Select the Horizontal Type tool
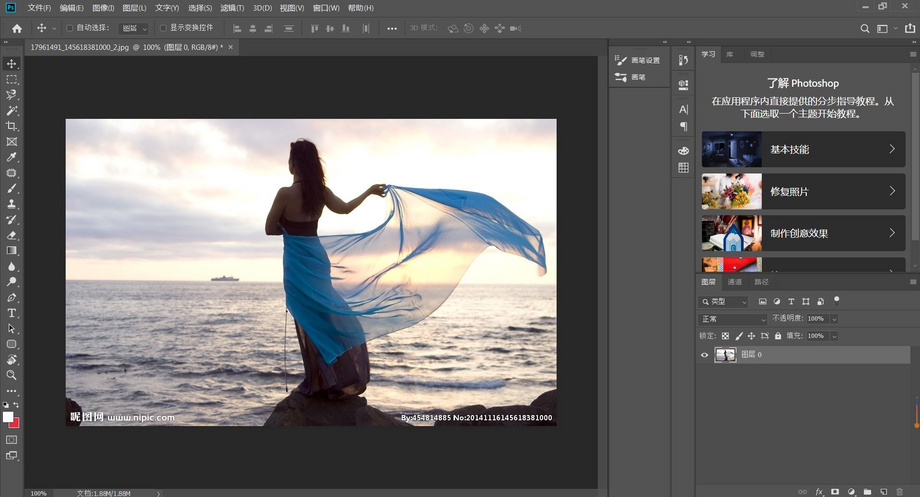 12,313
